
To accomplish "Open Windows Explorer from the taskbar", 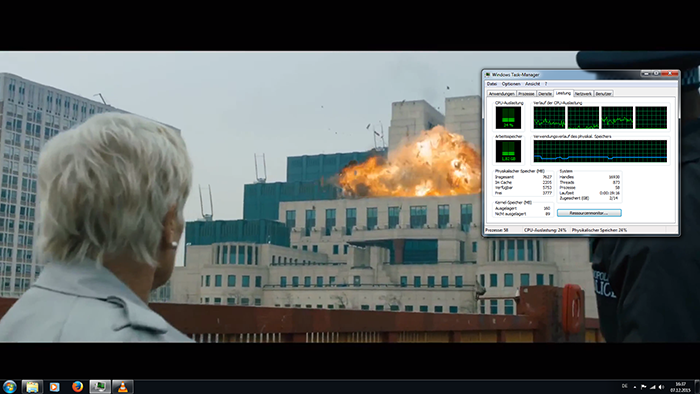I will coord(32,386).
